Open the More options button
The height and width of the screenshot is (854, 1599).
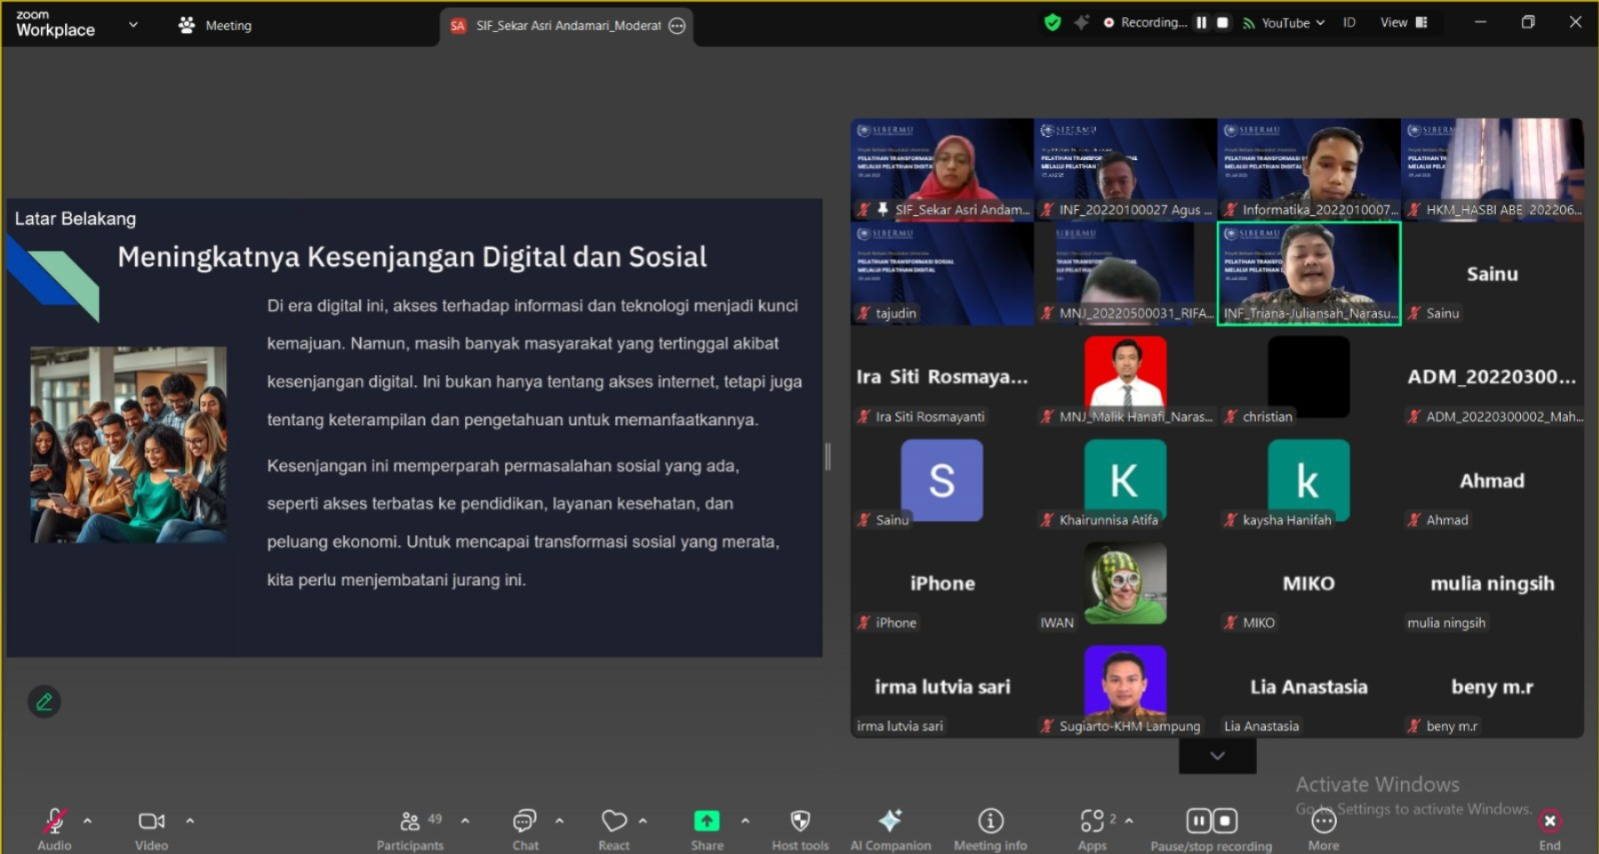1323,829
